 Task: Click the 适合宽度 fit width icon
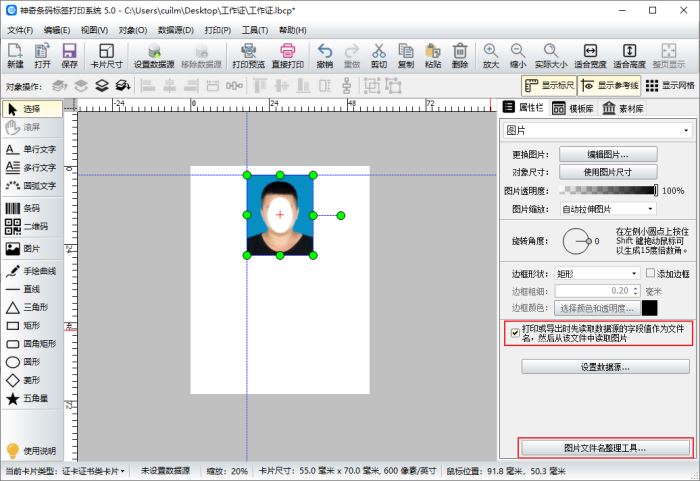tap(591, 54)
